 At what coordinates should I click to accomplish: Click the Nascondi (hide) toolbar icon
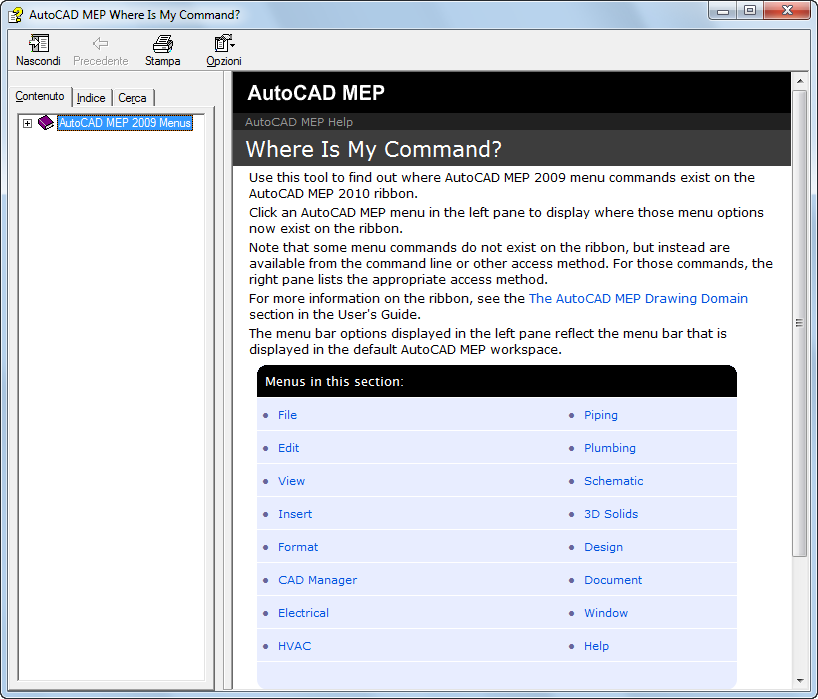point(38,44)
